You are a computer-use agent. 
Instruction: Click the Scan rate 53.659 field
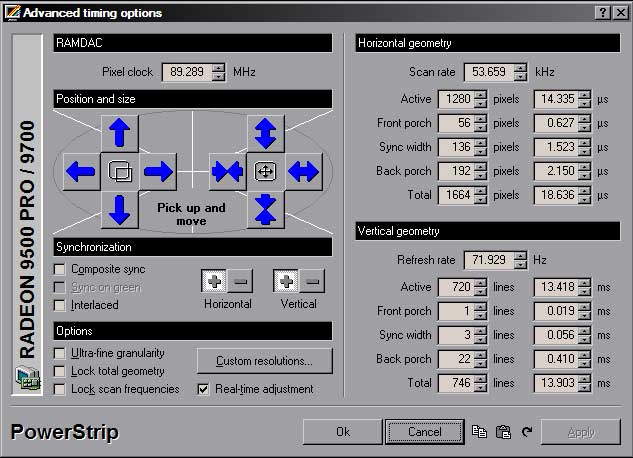[x=489, y=72]
